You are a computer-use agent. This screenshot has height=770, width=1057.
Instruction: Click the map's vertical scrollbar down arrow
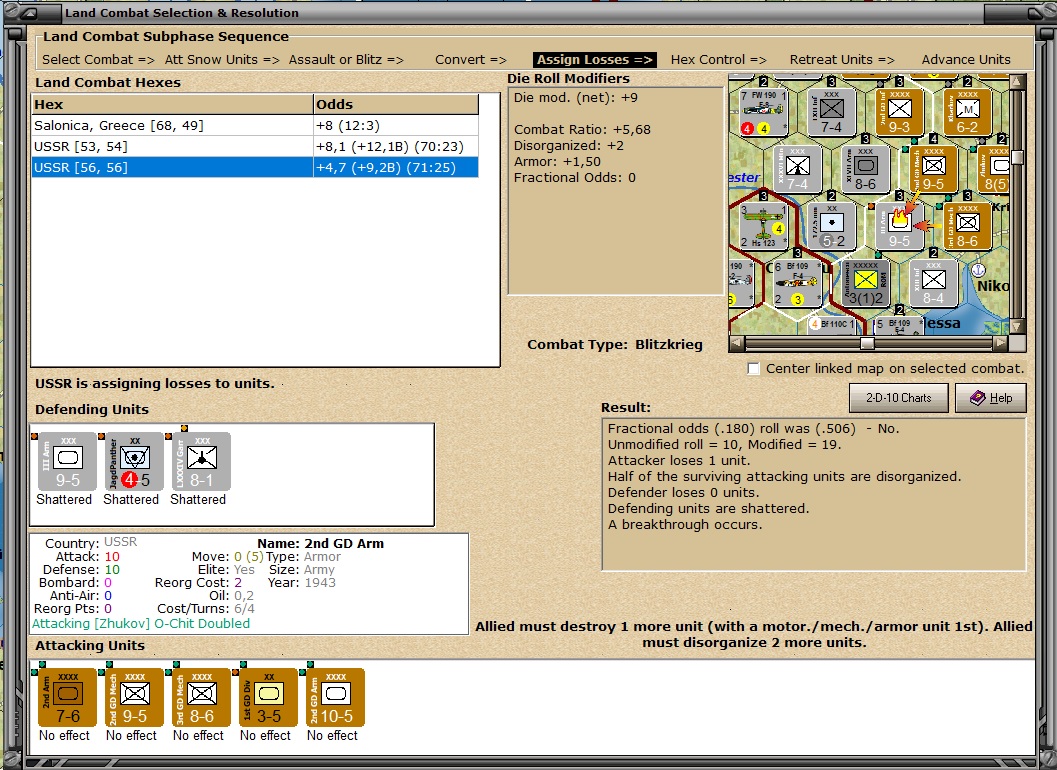pos(1017,326)
